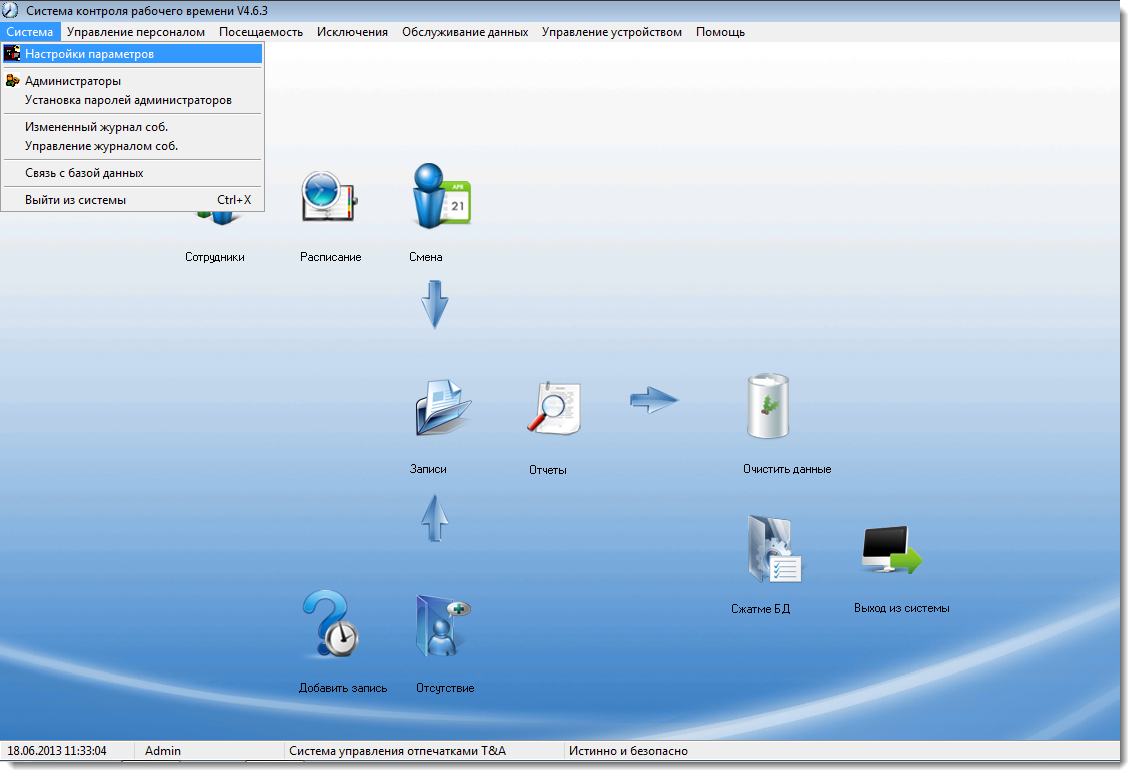Open the Помощь menu
Screen dimensions: 1135x777
[x=720, y=32]
